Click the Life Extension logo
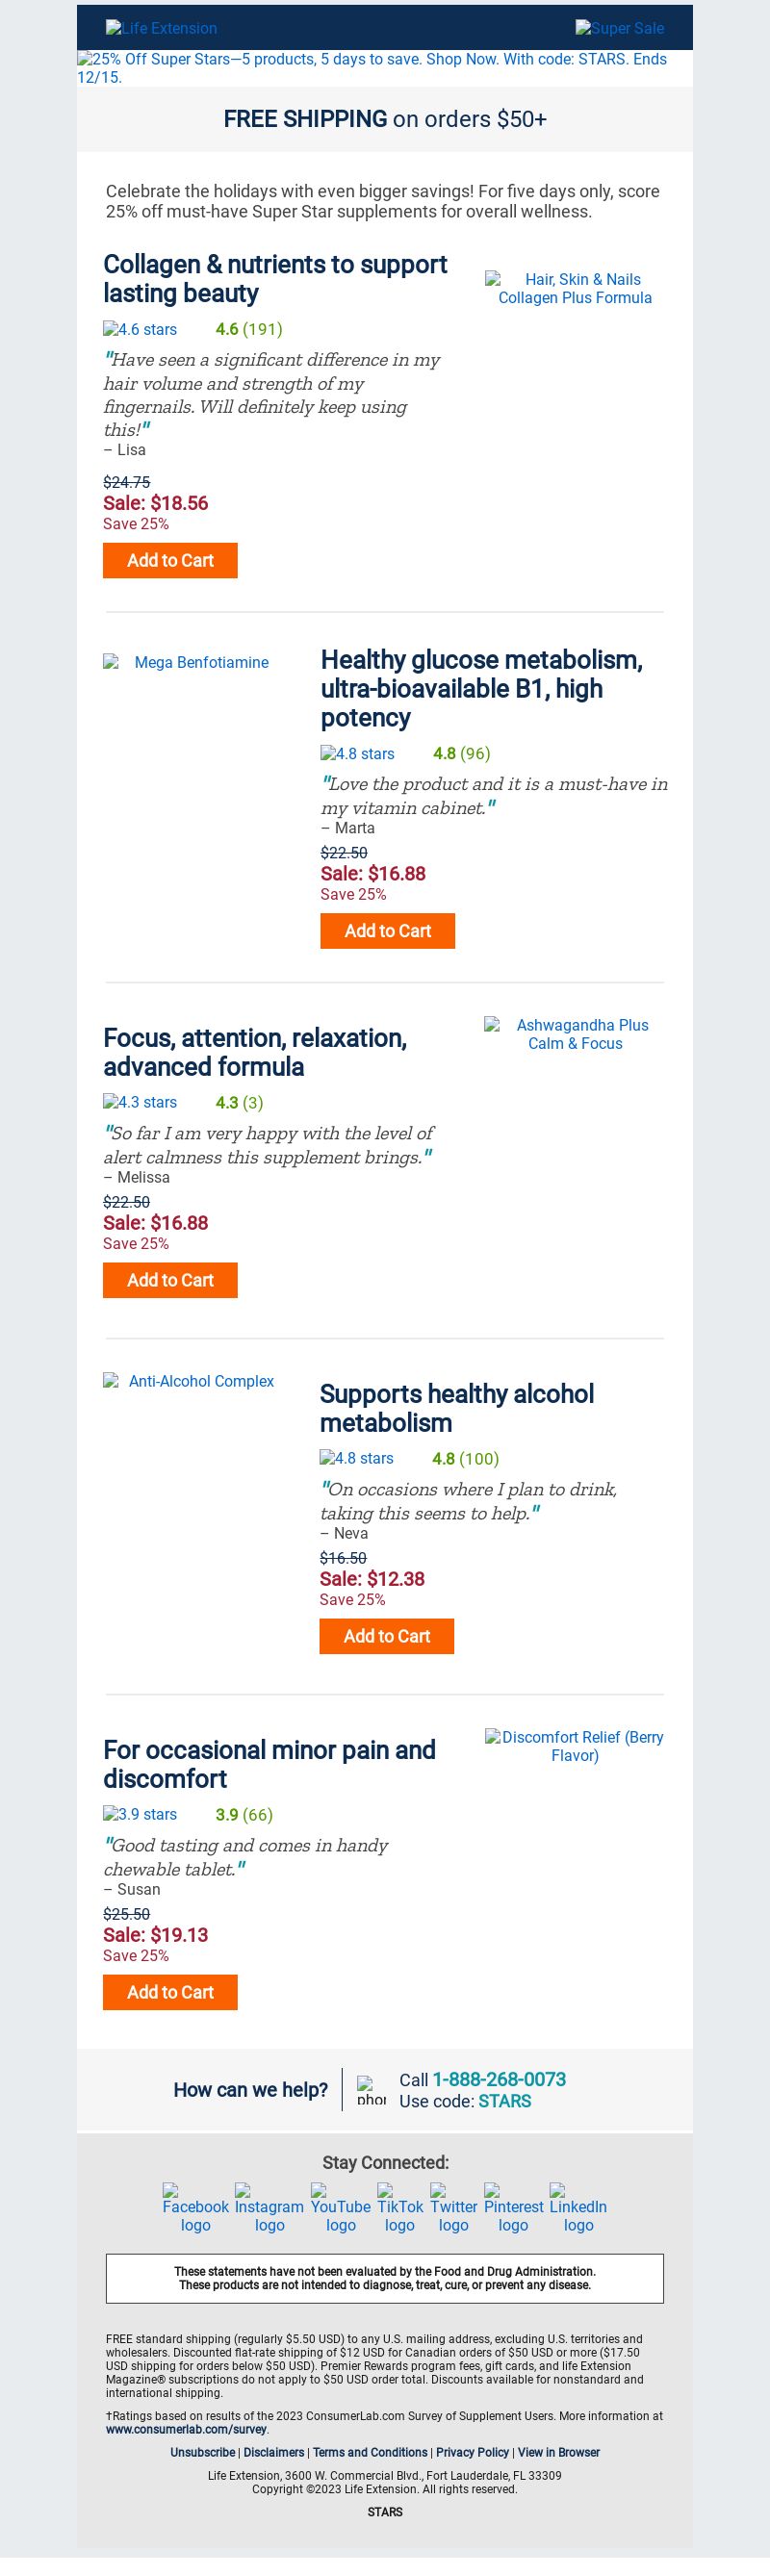The height and width of the screenshot is (2576, 770). [161, 28]
